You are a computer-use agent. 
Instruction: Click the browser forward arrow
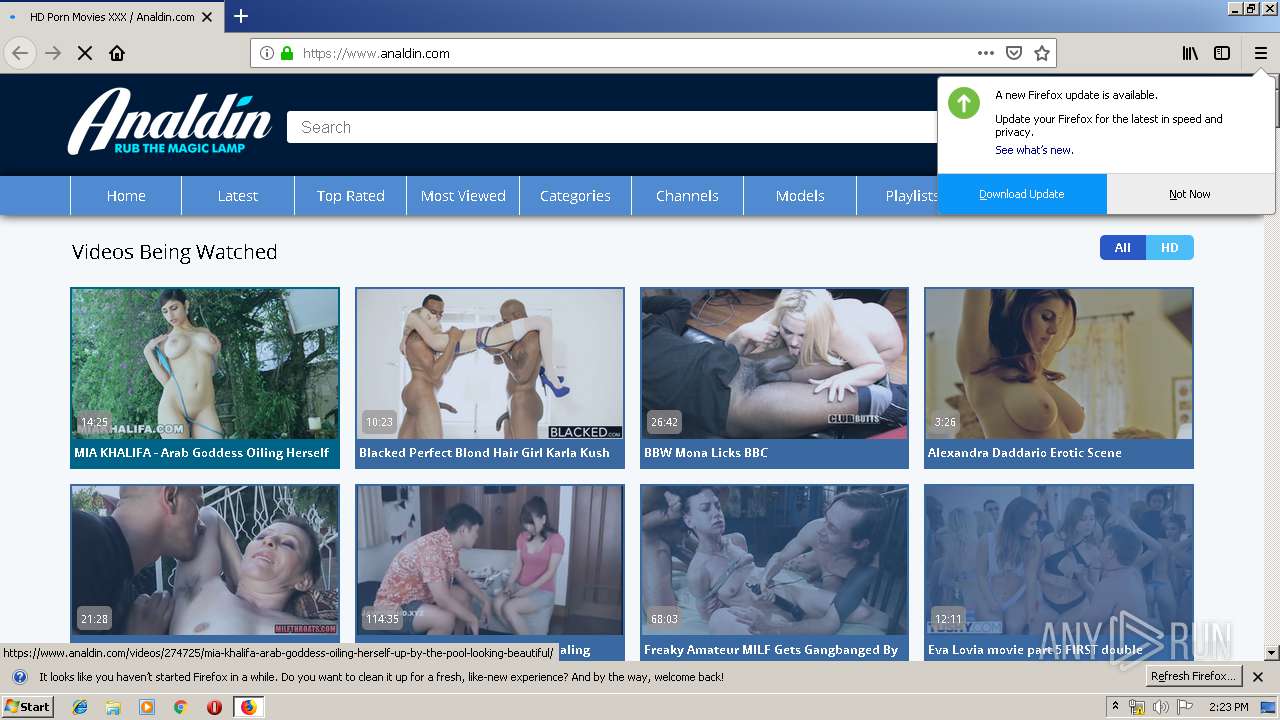point(53,53)
